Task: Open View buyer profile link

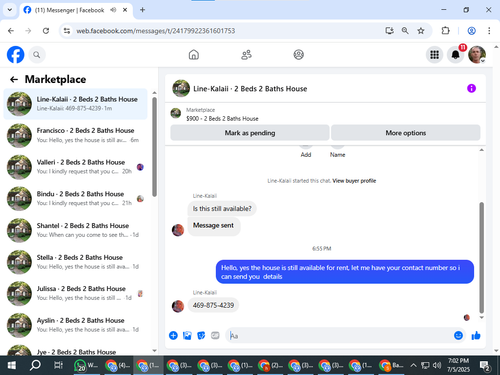Action: [x=354, y=181]
